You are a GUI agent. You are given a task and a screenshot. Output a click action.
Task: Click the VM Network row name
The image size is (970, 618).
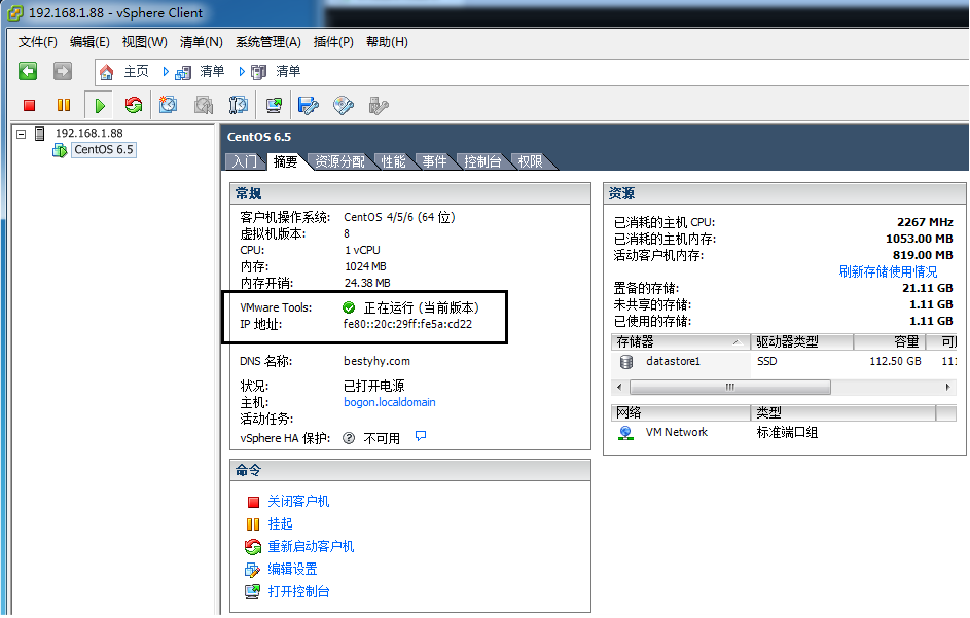point(677,432)
